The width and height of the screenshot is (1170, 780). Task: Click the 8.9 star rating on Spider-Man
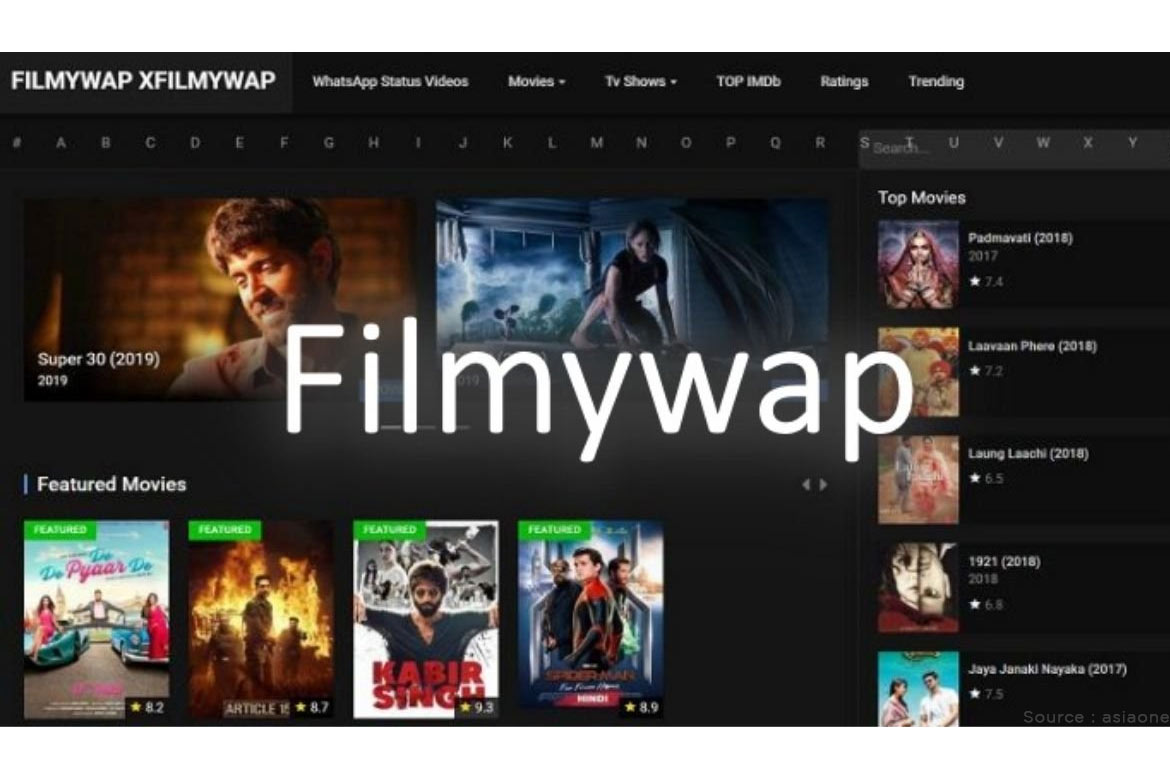(642, 707)
